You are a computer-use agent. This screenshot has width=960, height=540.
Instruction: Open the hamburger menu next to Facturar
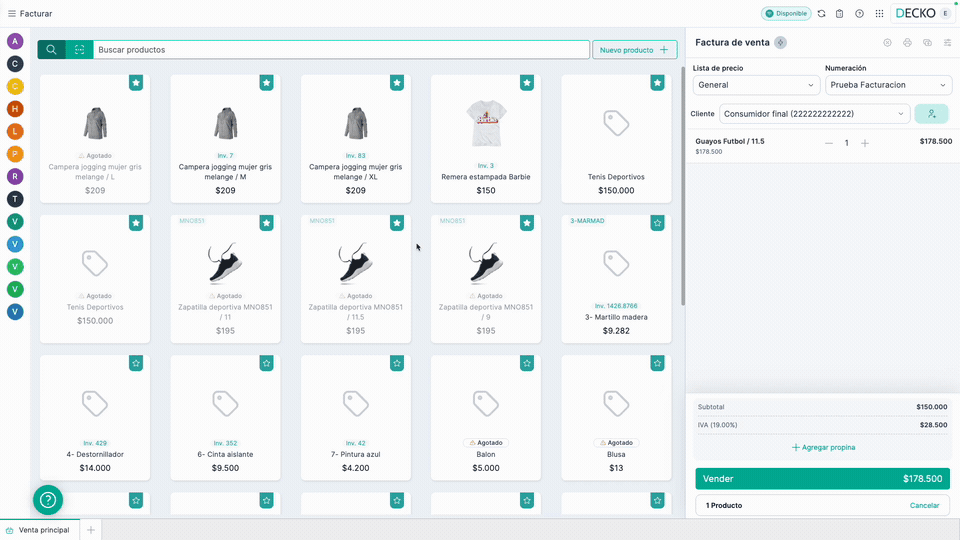click(x=12, y=13)
